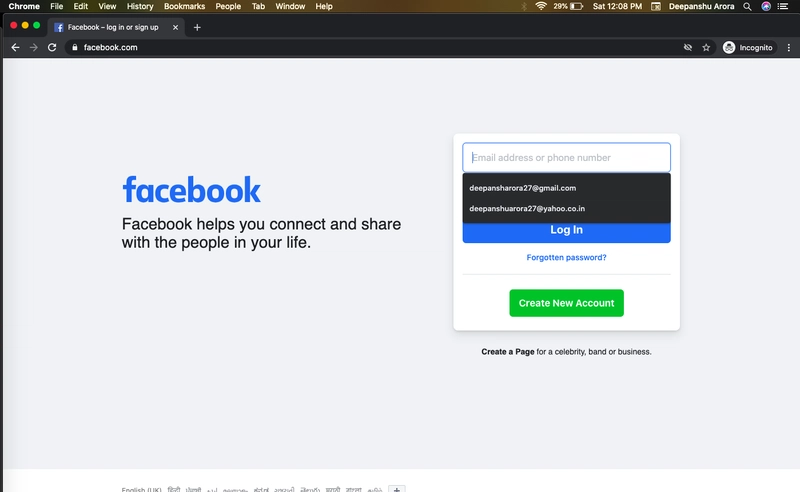Open the History menu
Viewport: 800px width, 492px height.
point(140,6)
